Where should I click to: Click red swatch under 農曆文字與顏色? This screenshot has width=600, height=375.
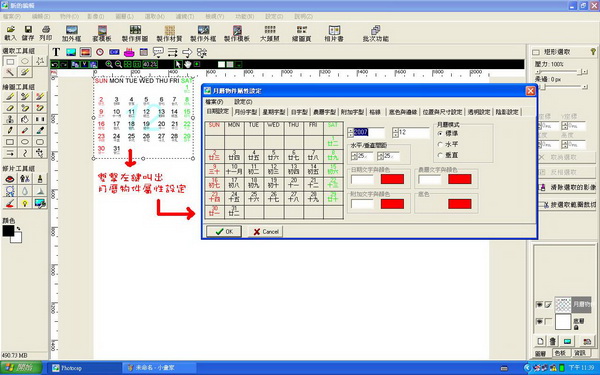pos(460,179)
